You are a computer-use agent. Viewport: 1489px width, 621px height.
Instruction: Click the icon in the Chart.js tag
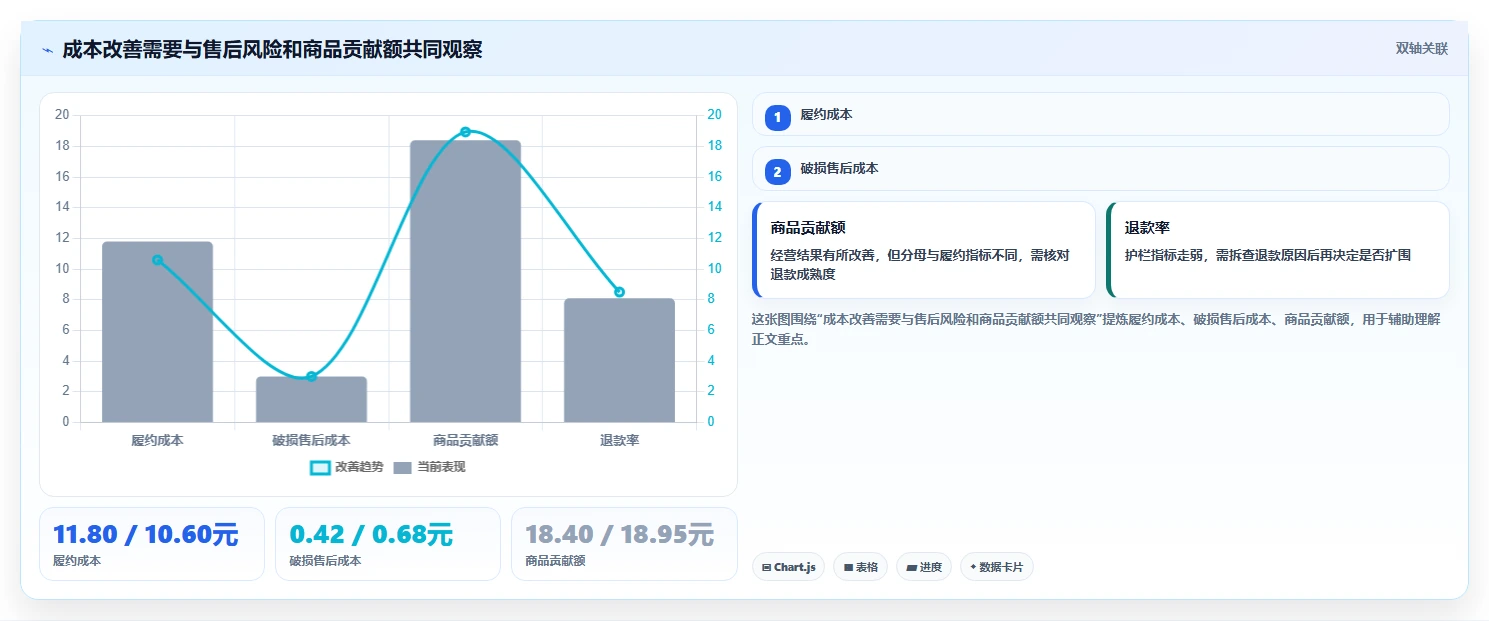[x=766, y=568]
